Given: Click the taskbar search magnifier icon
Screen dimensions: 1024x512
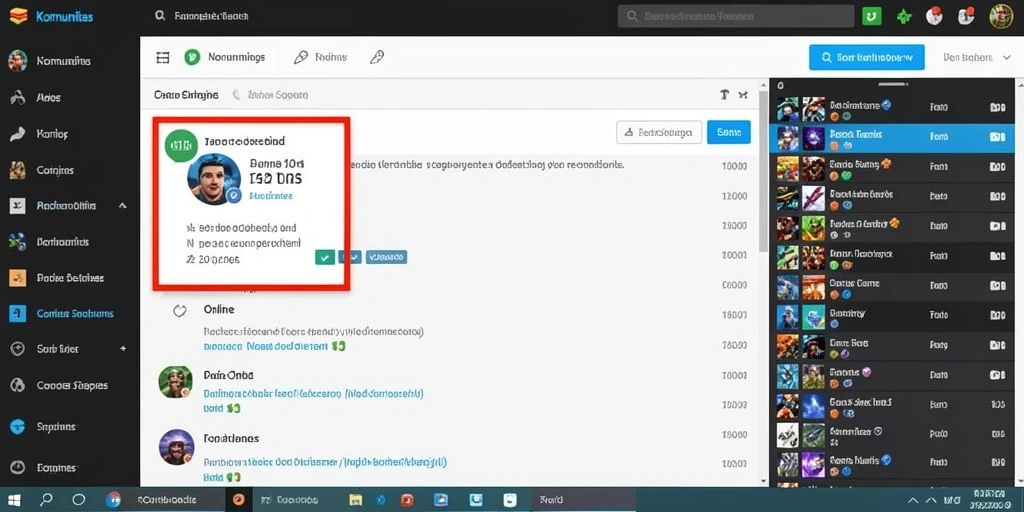Looking at the screenshot, I should coord(46,500).
